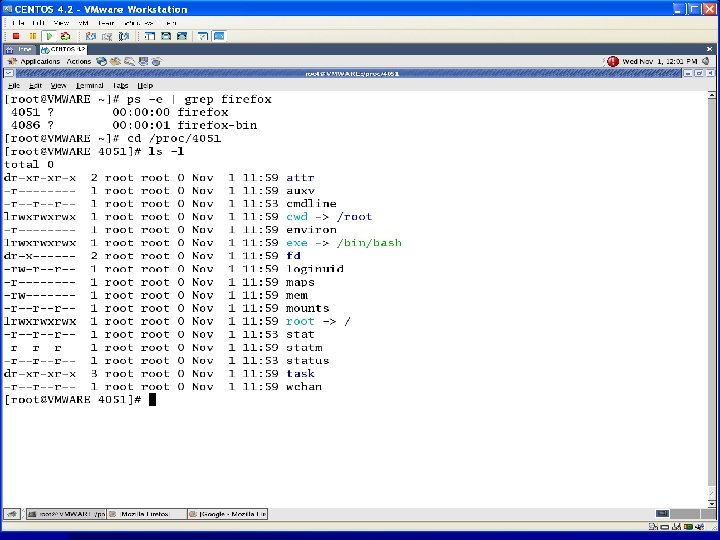Select the console view toolbar icon

click(219, 36)
